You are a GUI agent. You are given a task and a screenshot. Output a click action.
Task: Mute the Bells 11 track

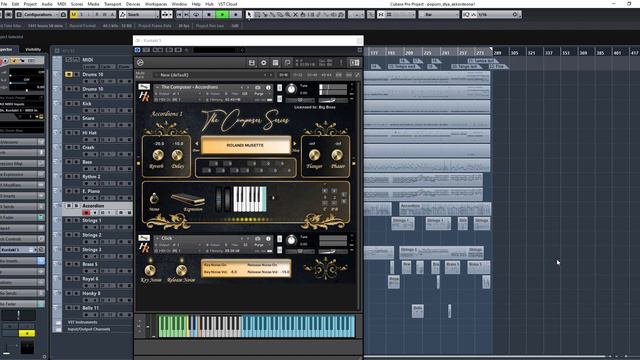click(x=69, y=307)
